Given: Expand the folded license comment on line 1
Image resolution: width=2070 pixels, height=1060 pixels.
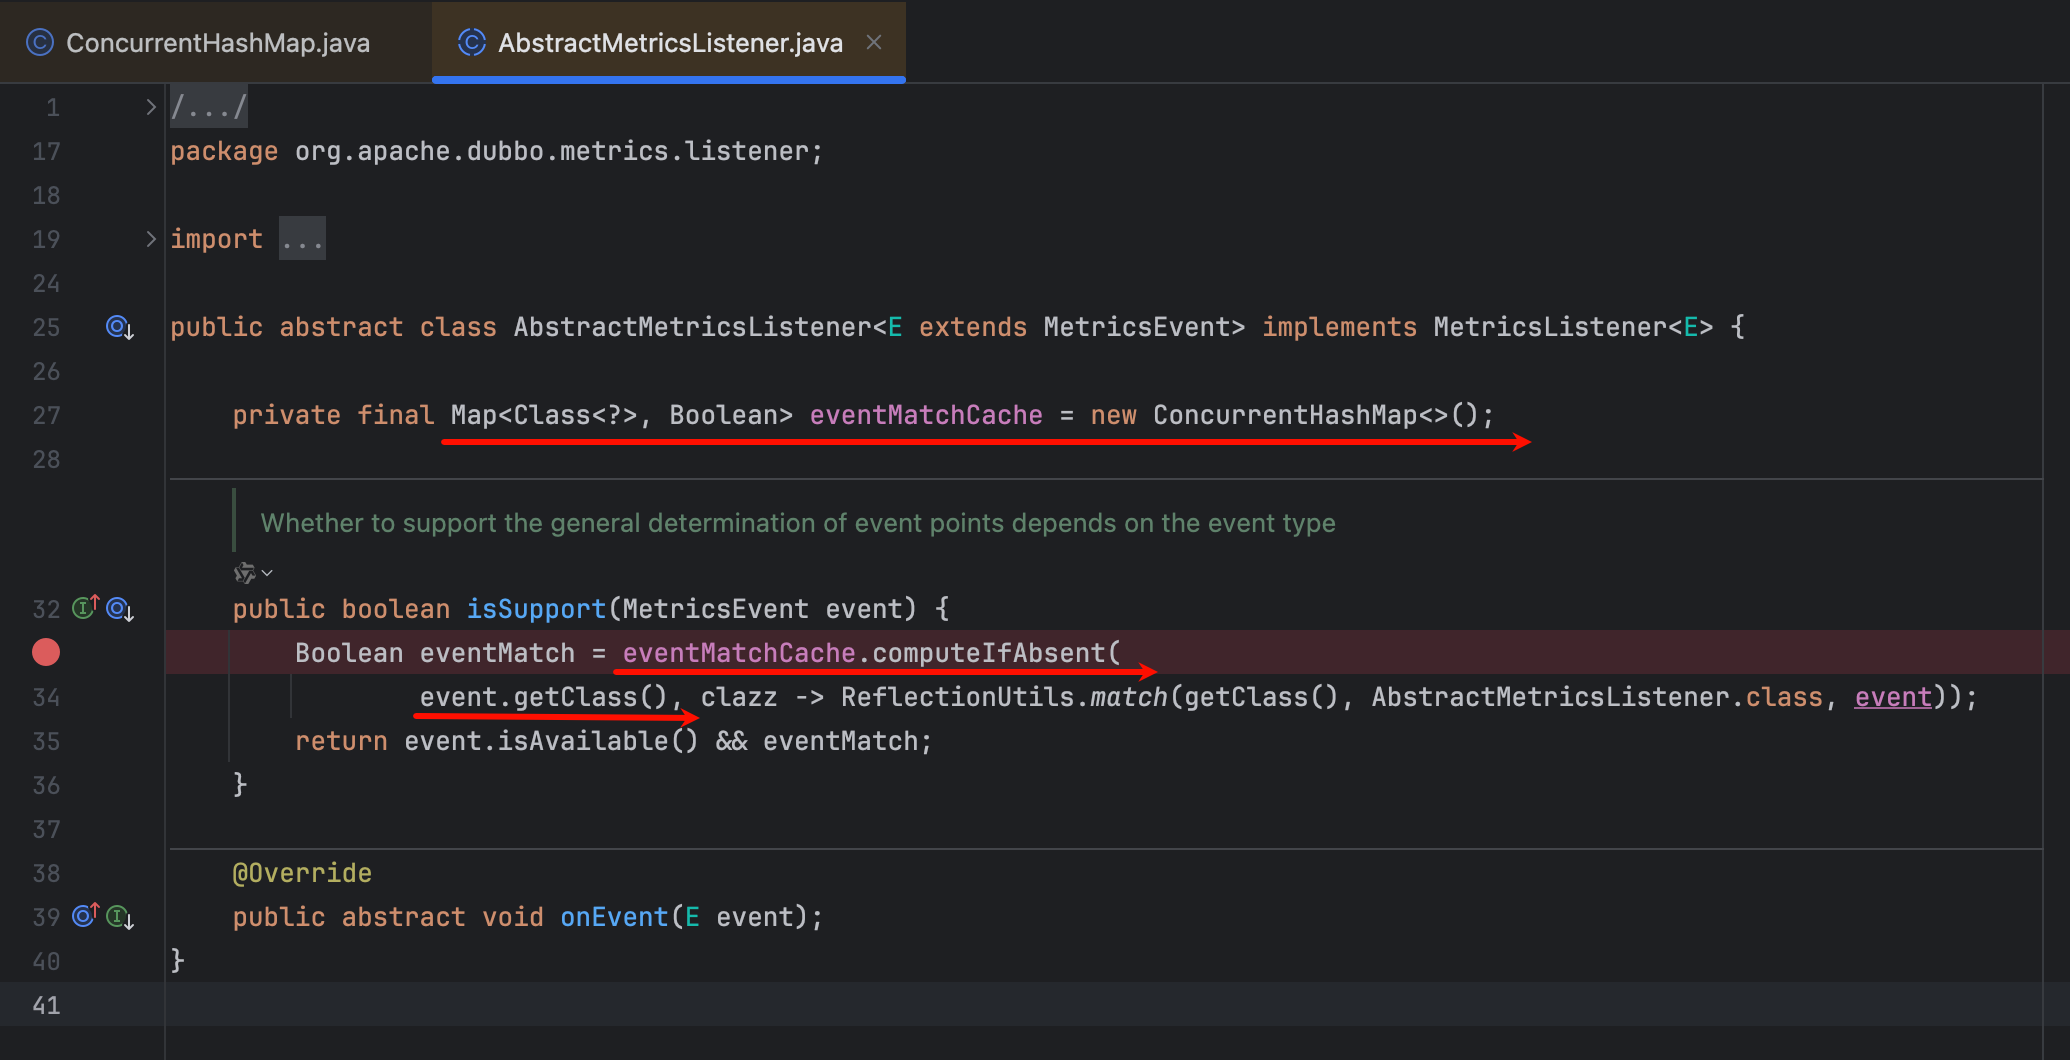Looking at the screenshot, I should pyautogui.click(x=151, y=107).
